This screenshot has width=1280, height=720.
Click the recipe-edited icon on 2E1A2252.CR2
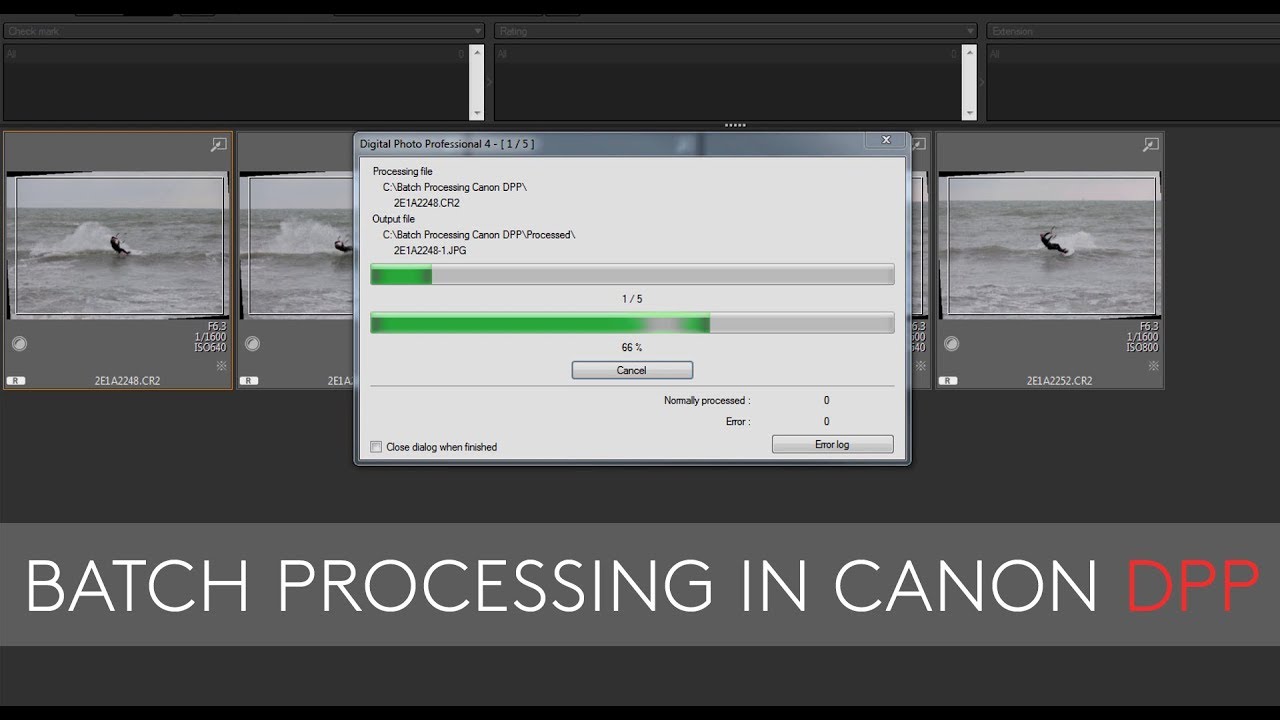tap(1153, 366)
